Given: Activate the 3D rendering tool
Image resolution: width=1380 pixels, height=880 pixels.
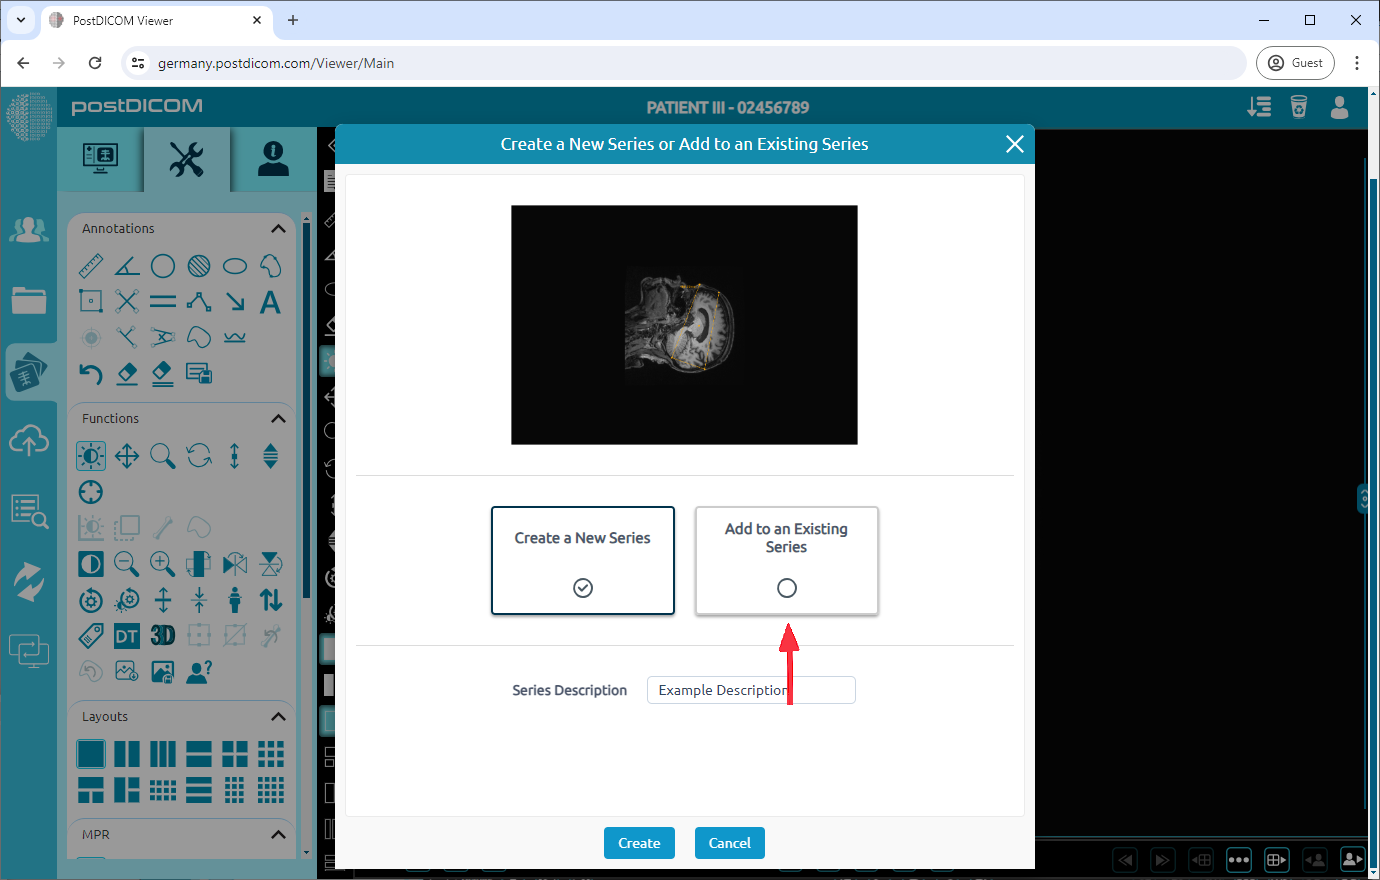Looking at the screenshot, I should [163, 636].
